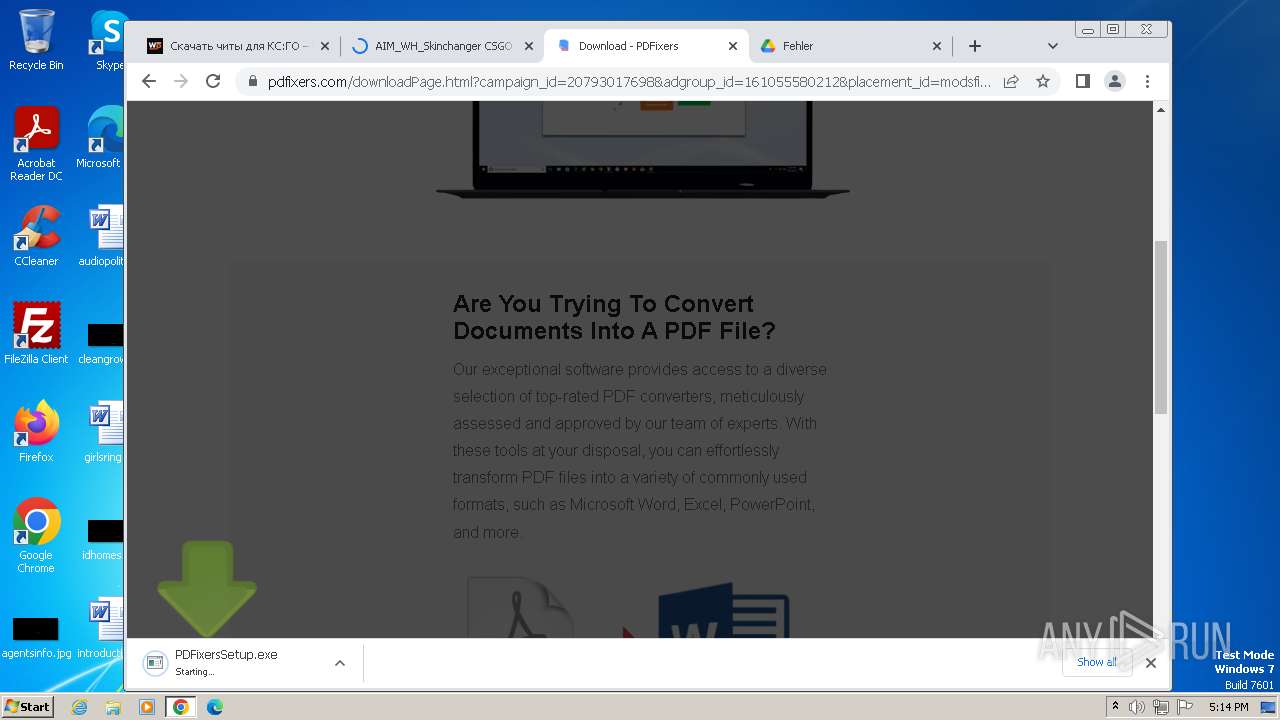Open a new tab with plus button
1280x720 pixels.
pyautogui.click(x=975, y=46)
